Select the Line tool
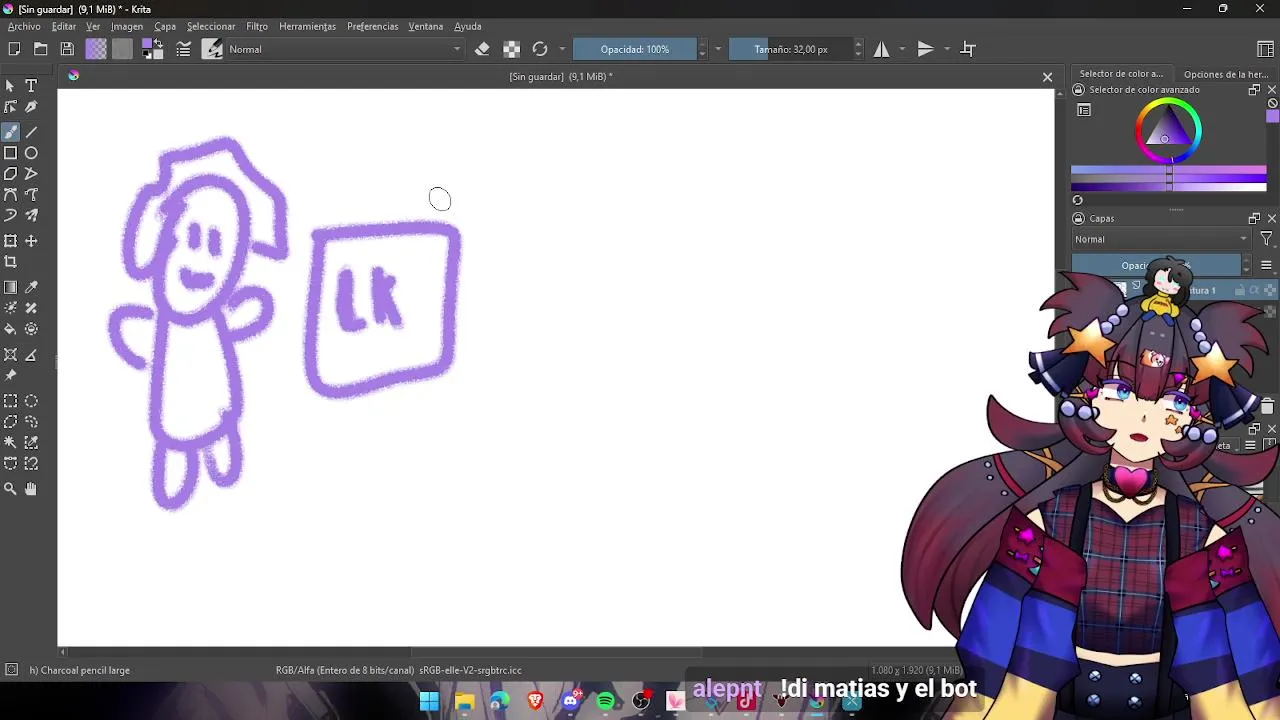Image resolution: width=1280 pixels, height=720 pixels. click(x=31, y=132)
